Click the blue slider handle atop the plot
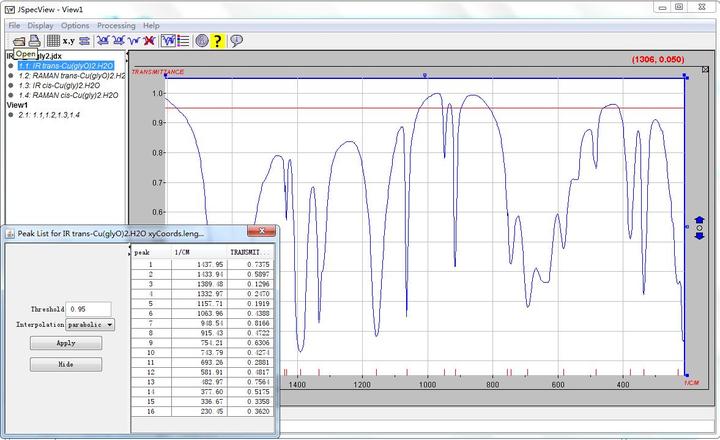The image size is (720, 440). (425, 75)
